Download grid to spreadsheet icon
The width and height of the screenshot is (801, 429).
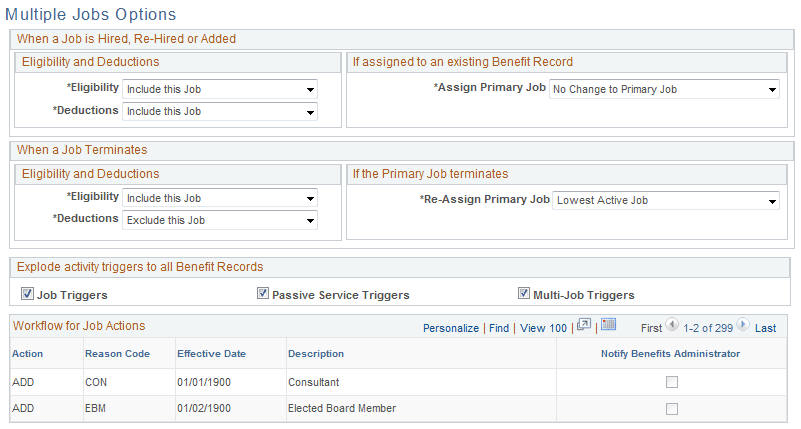click(608, 324)
